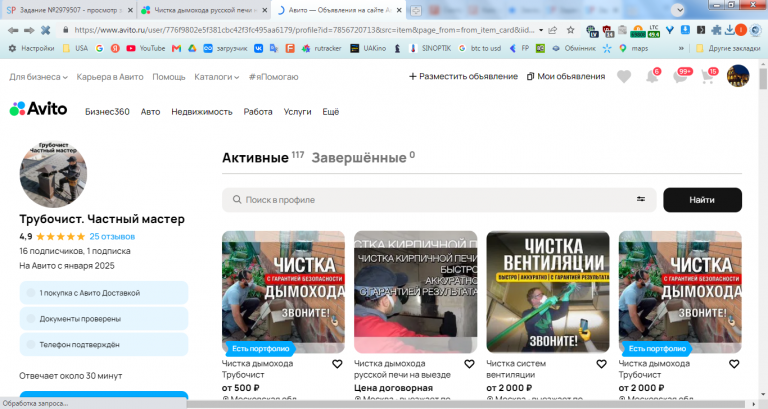Open the Avito notifications bell
The width and height of the screenshot is (768, 409).
coord(652,76)
